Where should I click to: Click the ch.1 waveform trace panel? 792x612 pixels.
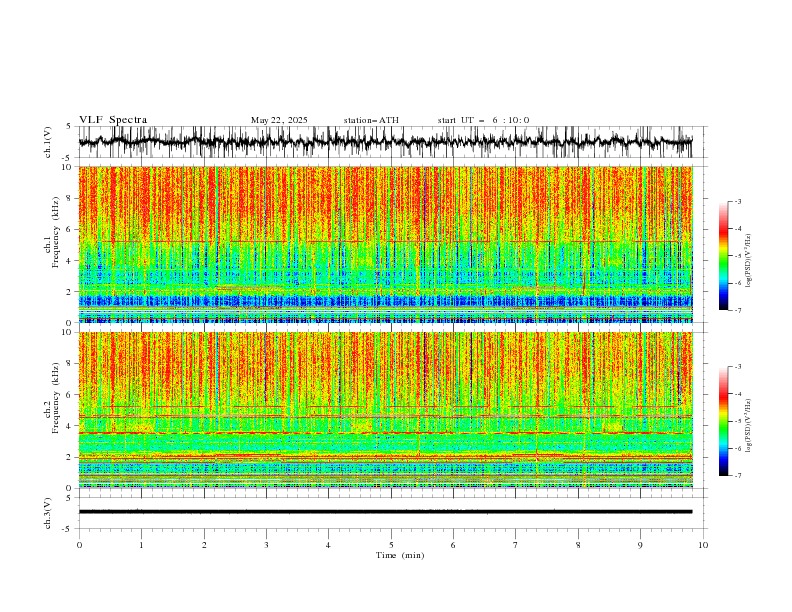tap(393, 142)
